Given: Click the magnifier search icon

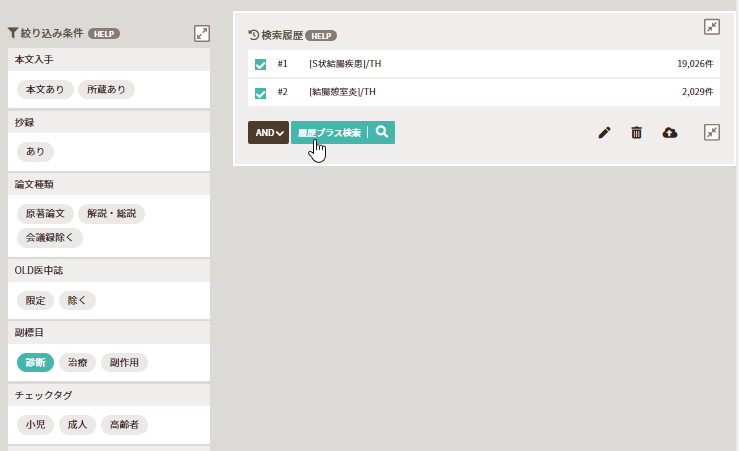Looking at the screenshot, I should (x=382, y=132).
